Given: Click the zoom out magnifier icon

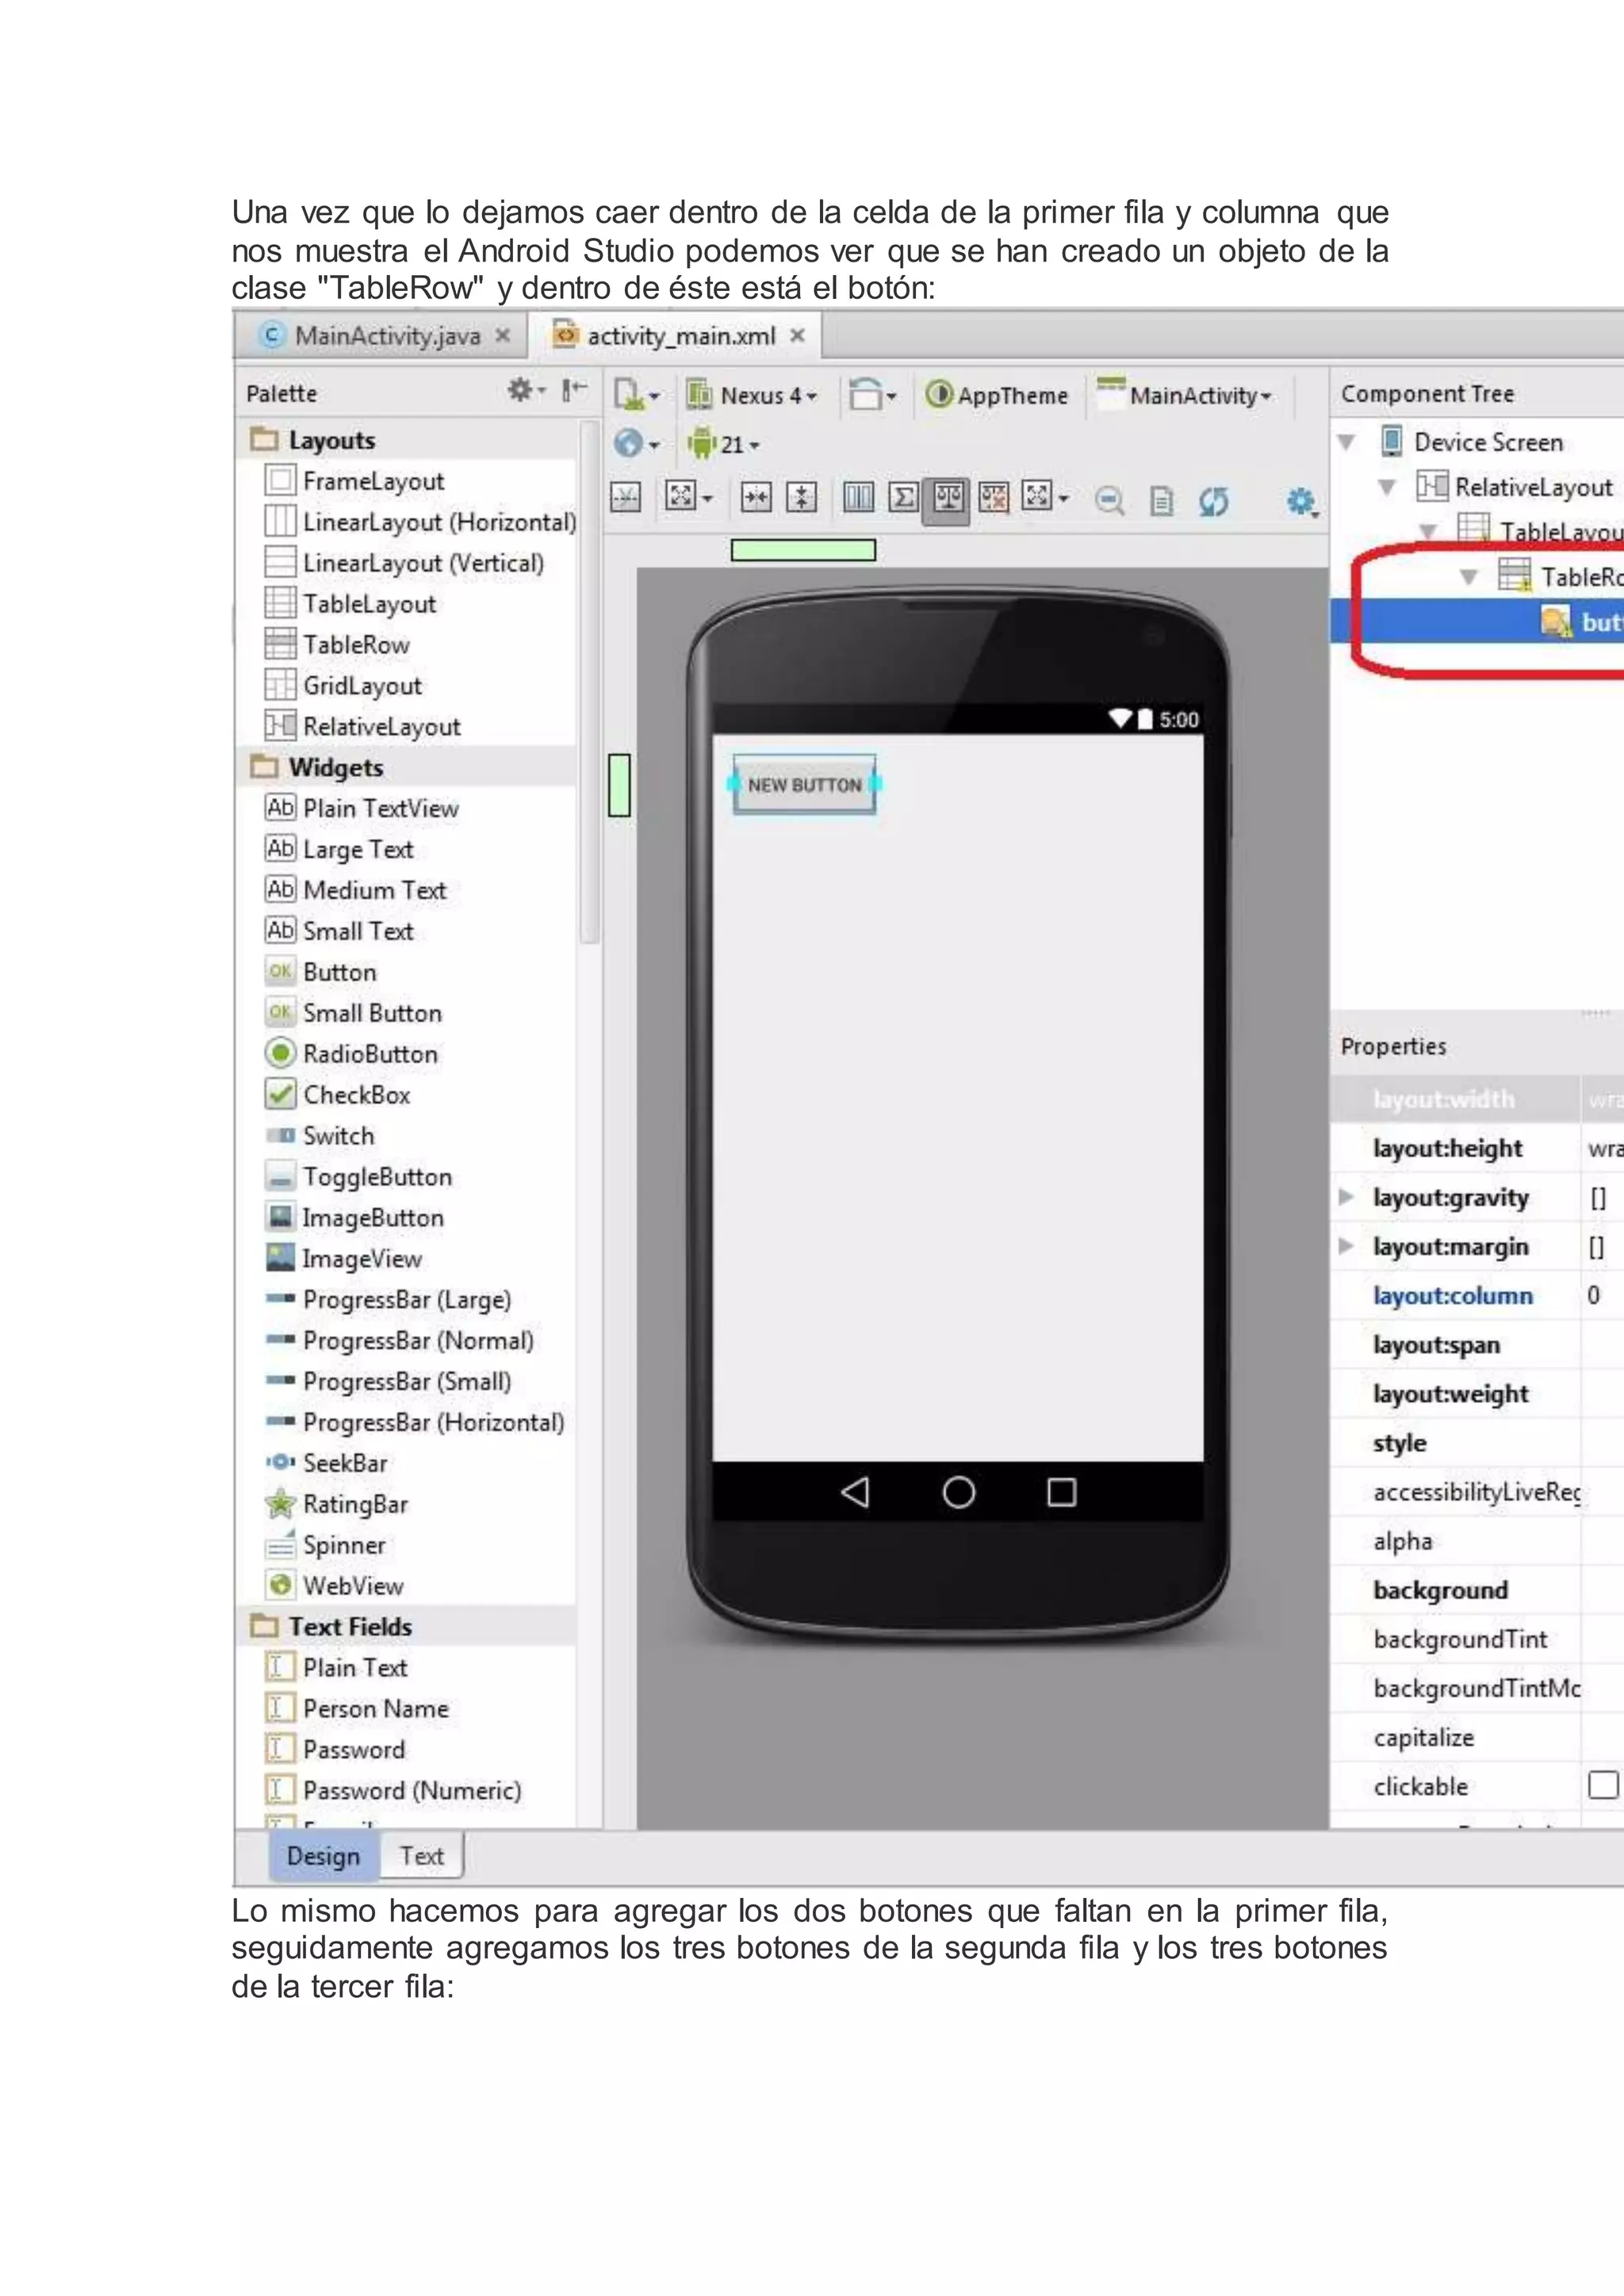Looking at the screenshot, I should point(1109,500).
